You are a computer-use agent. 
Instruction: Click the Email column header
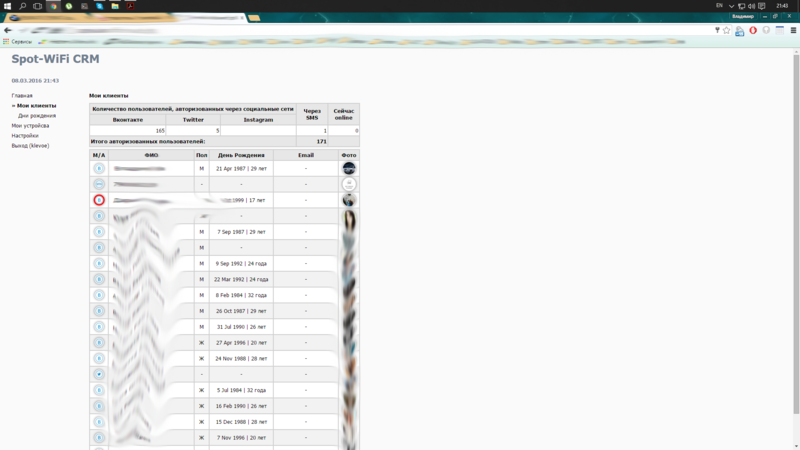[x=306, y=155]
